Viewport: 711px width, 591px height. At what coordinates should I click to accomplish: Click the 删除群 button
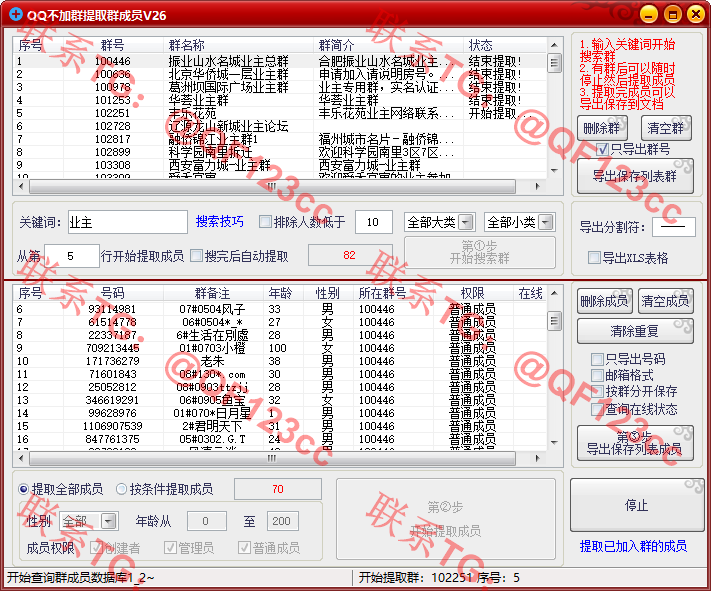tap(602, 128)
